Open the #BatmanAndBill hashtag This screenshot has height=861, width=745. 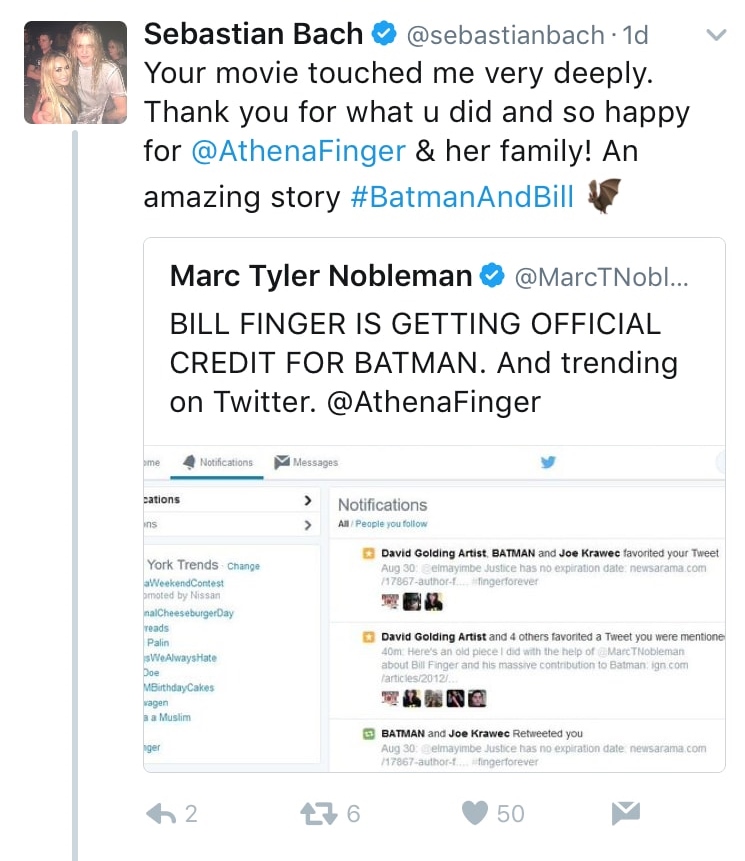click(462, 197)
